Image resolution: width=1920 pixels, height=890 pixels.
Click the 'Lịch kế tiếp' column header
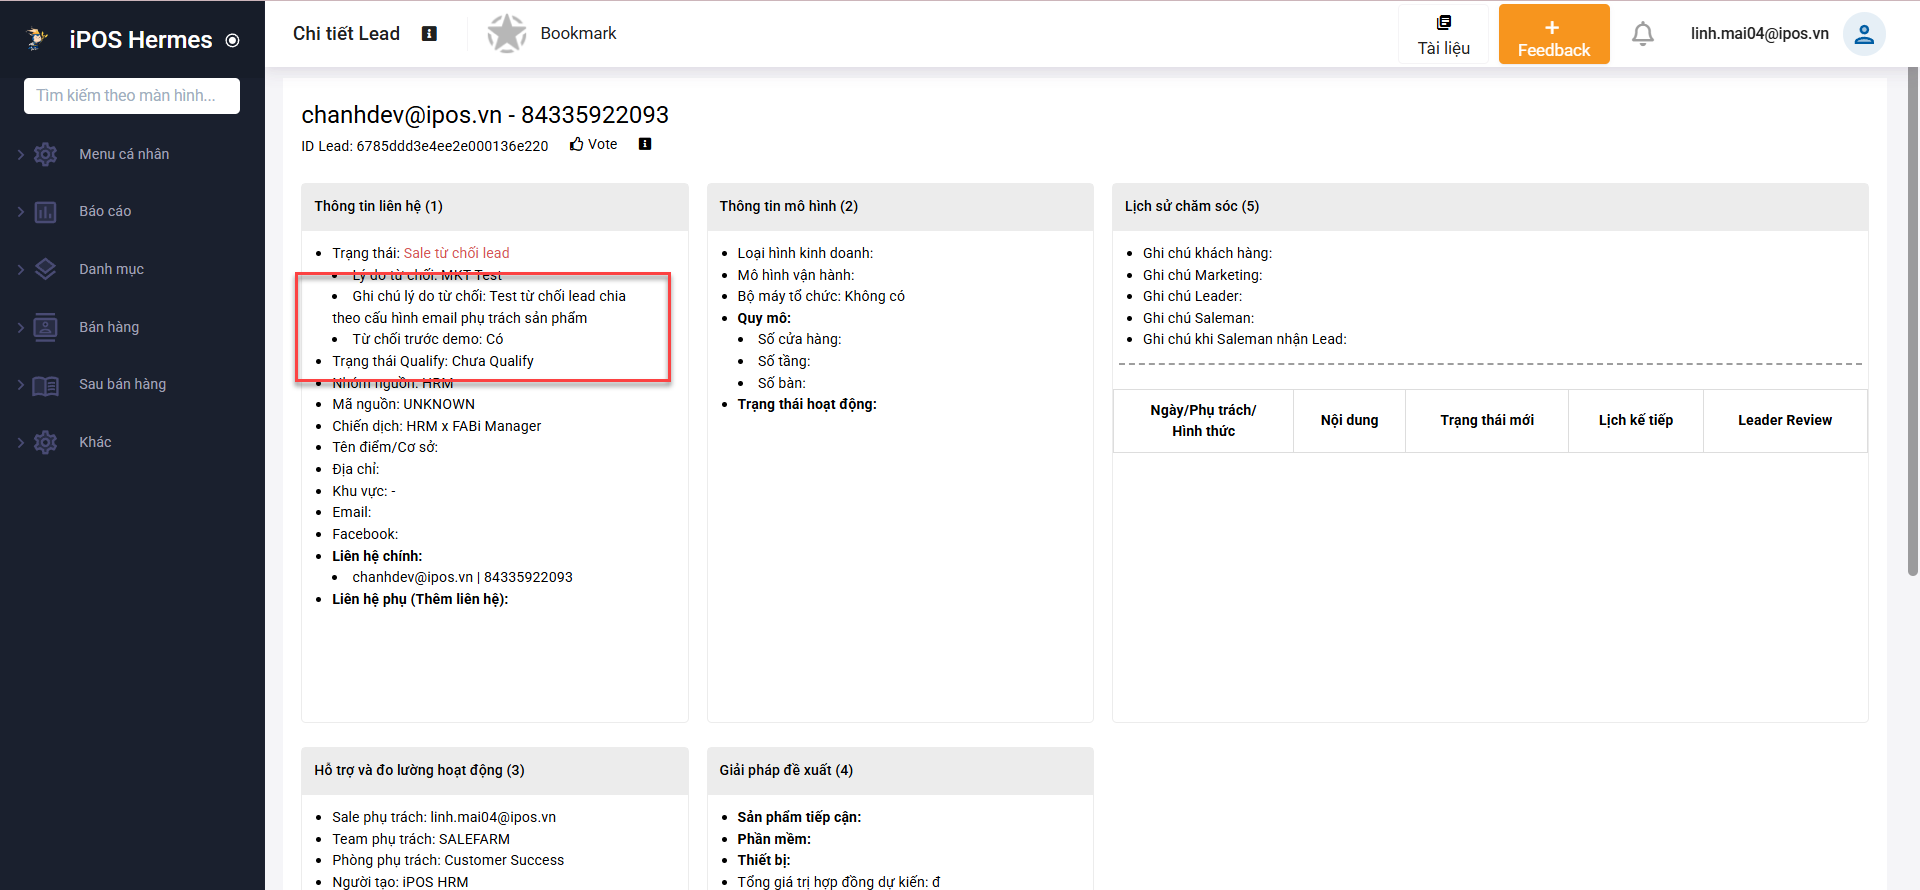(1636, 421)
